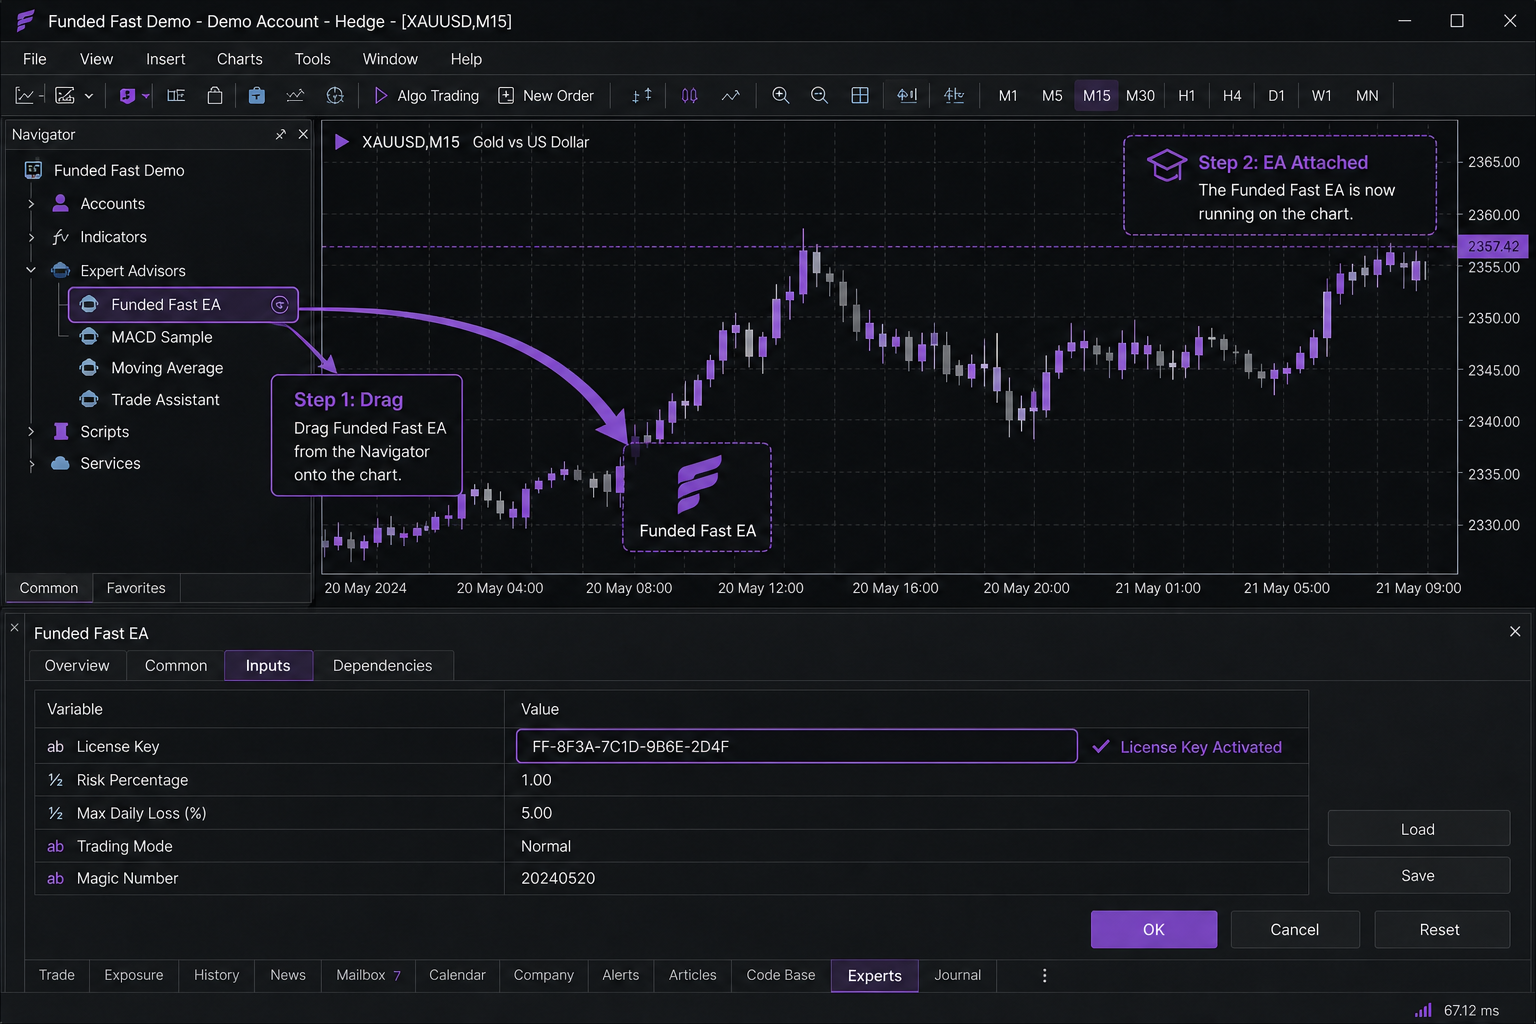Open the Charts menu
The image size is (1536, 1024).
240,59
